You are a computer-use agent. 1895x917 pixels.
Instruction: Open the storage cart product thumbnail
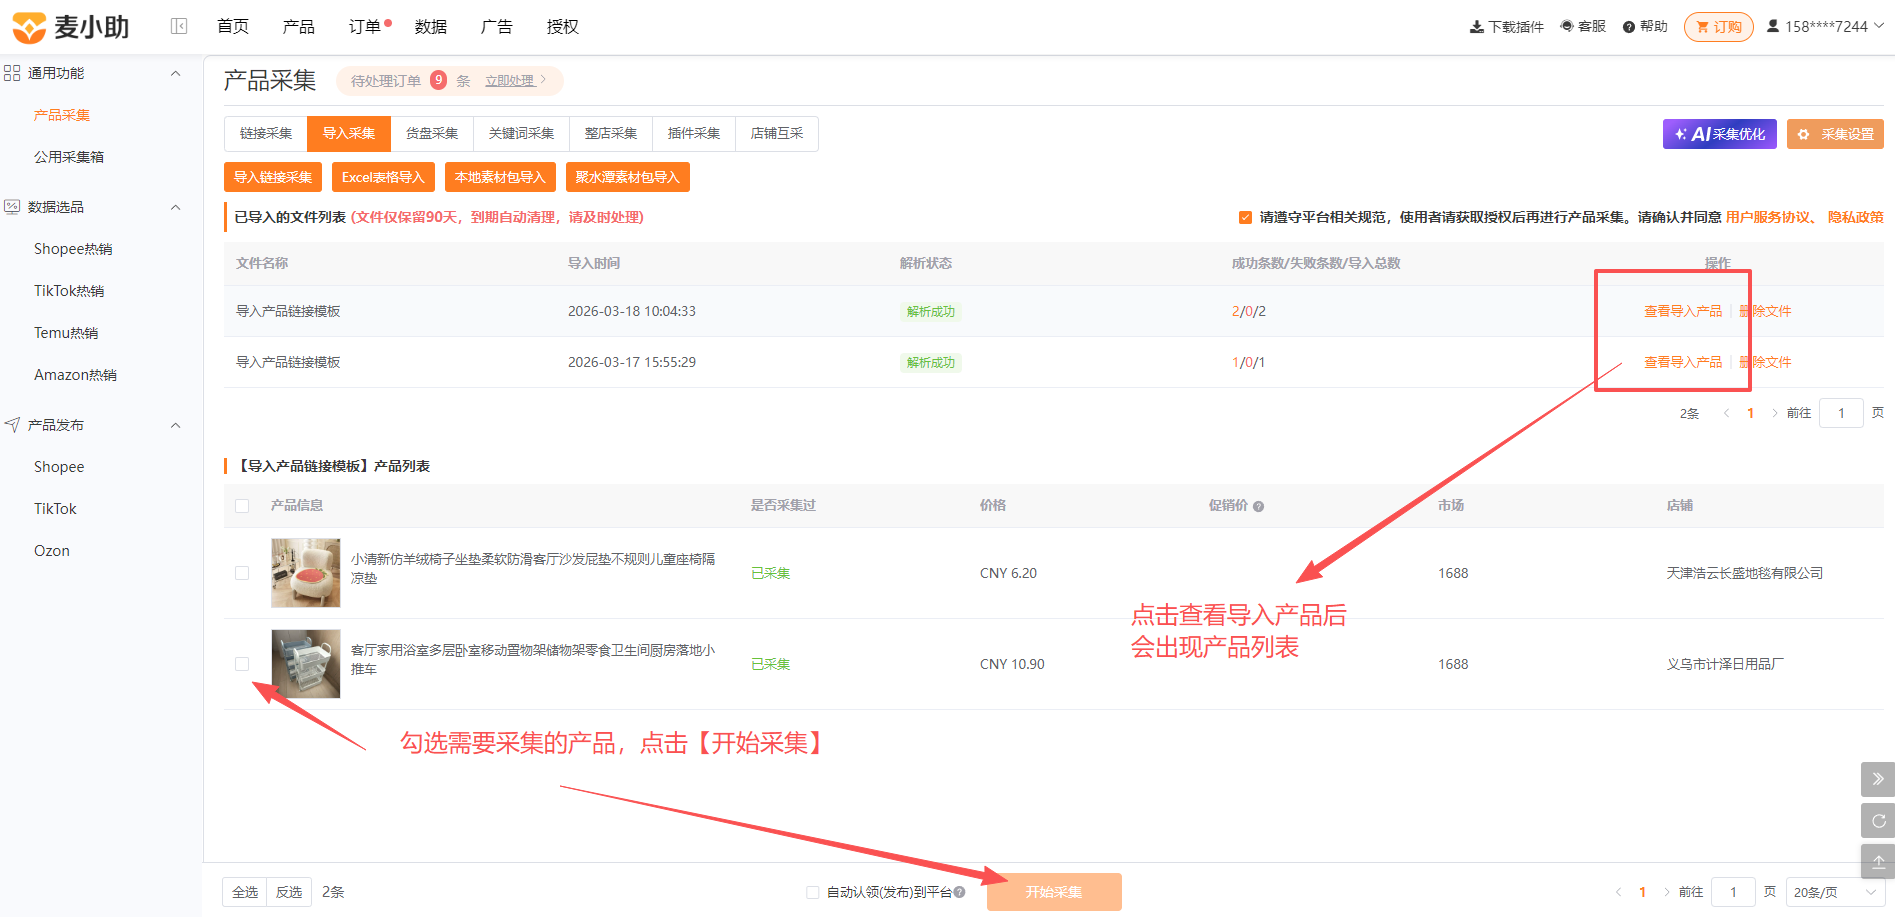[x=306, y=664]
